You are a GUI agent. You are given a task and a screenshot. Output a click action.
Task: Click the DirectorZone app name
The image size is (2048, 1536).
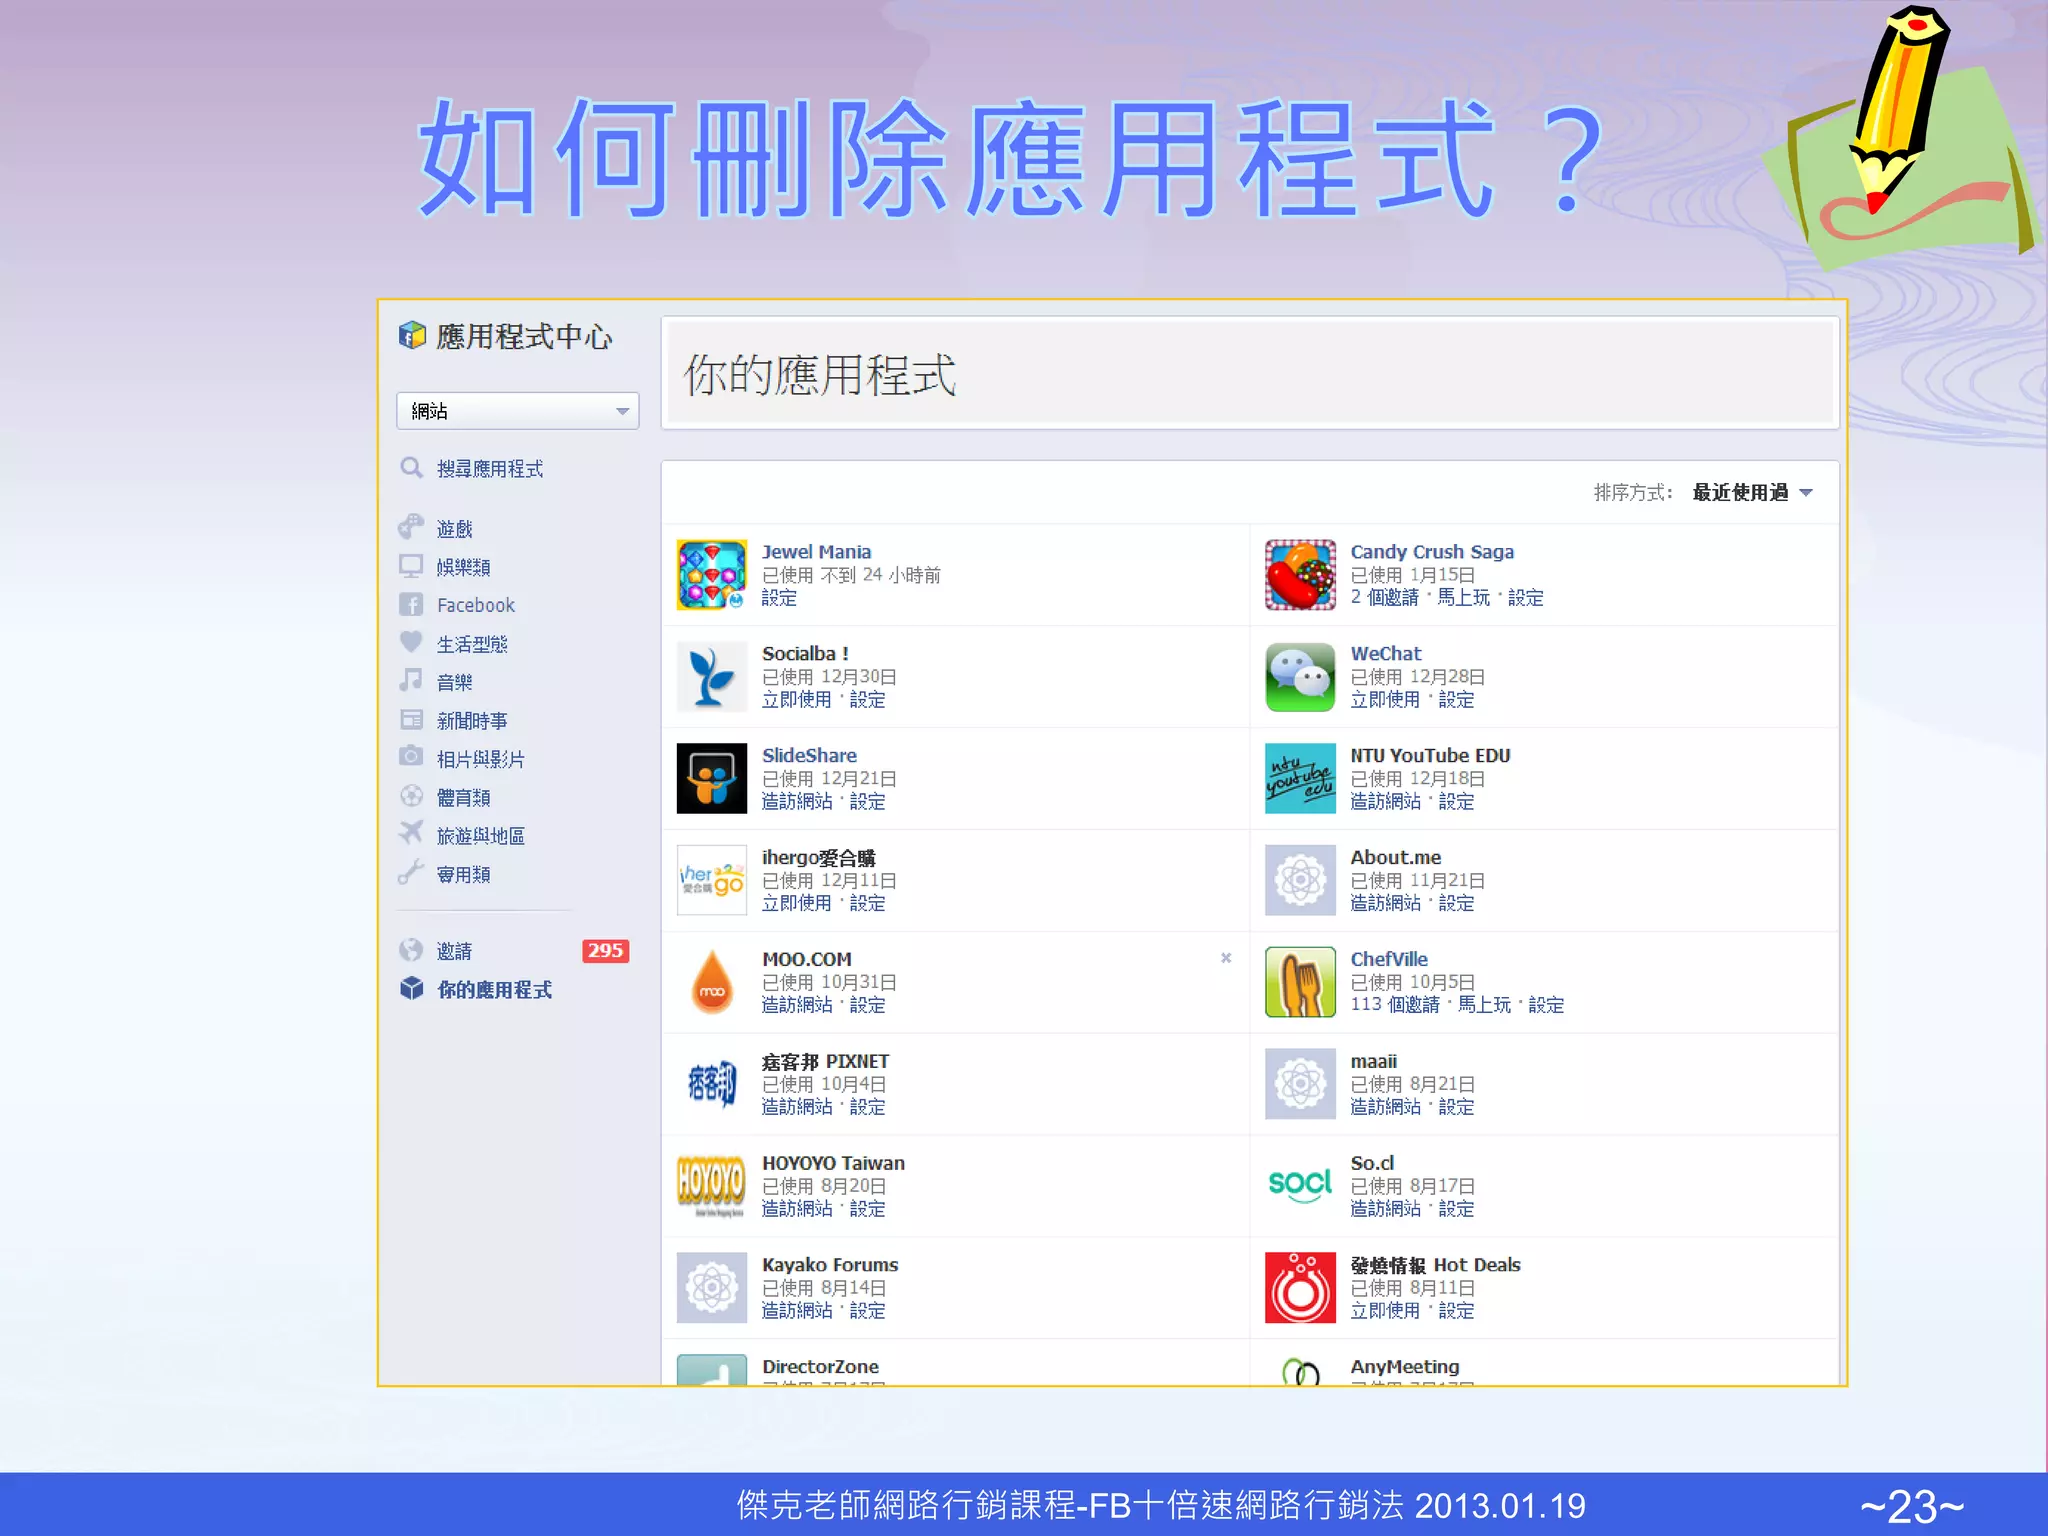click(x=821, y=1367)
